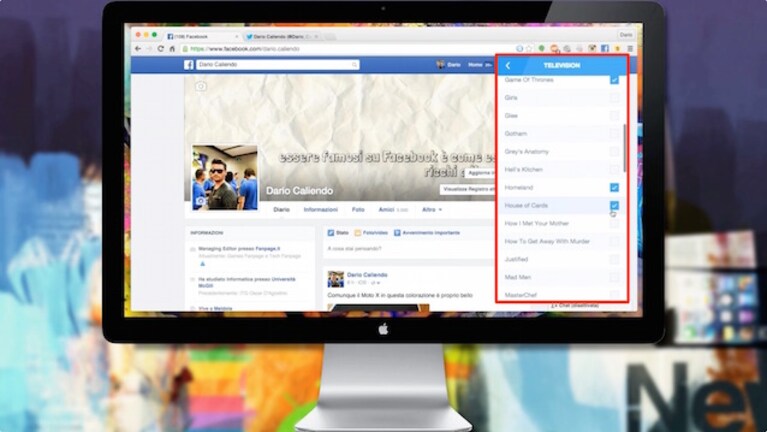The height and width of the screenshot is (432, 767).
Task: Click the Television panel scrollbar thumb
Action: pyautogui.click(x=625, y=148)
